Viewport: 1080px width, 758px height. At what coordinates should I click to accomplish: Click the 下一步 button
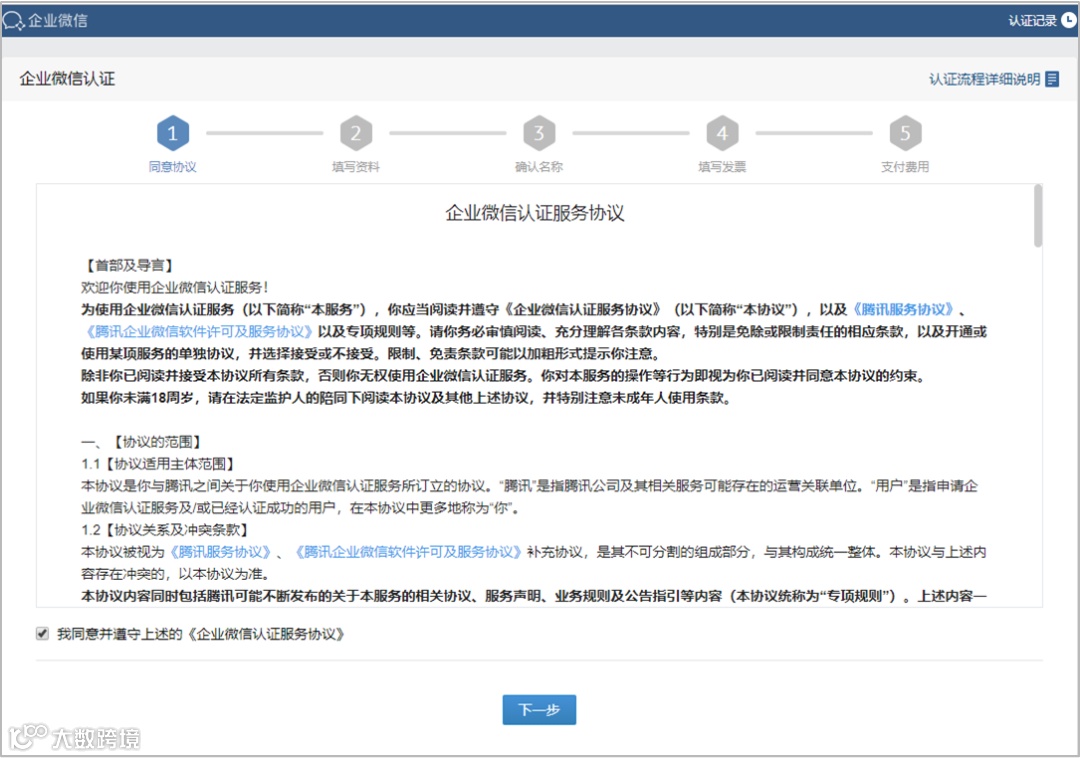click(x=539, y=709)
